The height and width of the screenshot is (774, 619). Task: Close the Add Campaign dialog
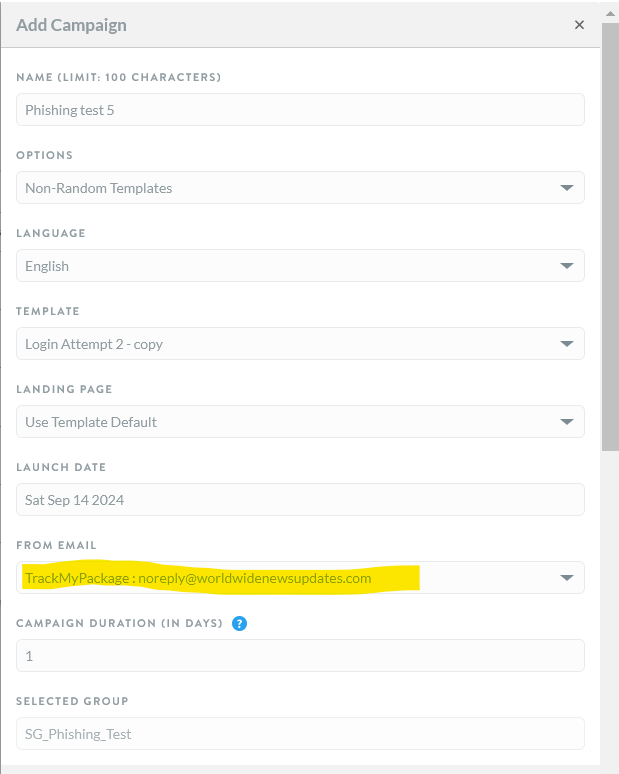pos(579,25)
